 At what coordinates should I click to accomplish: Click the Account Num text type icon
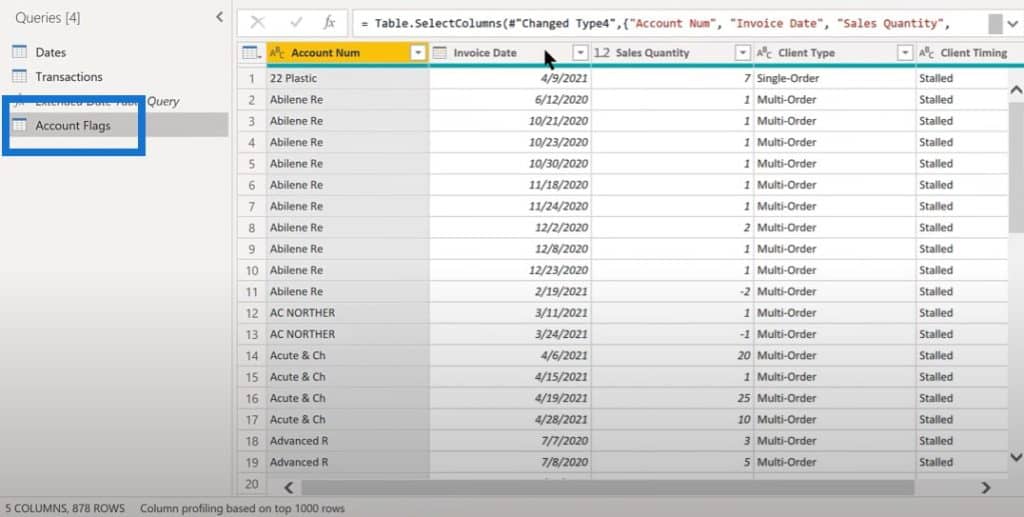[277, 53]
